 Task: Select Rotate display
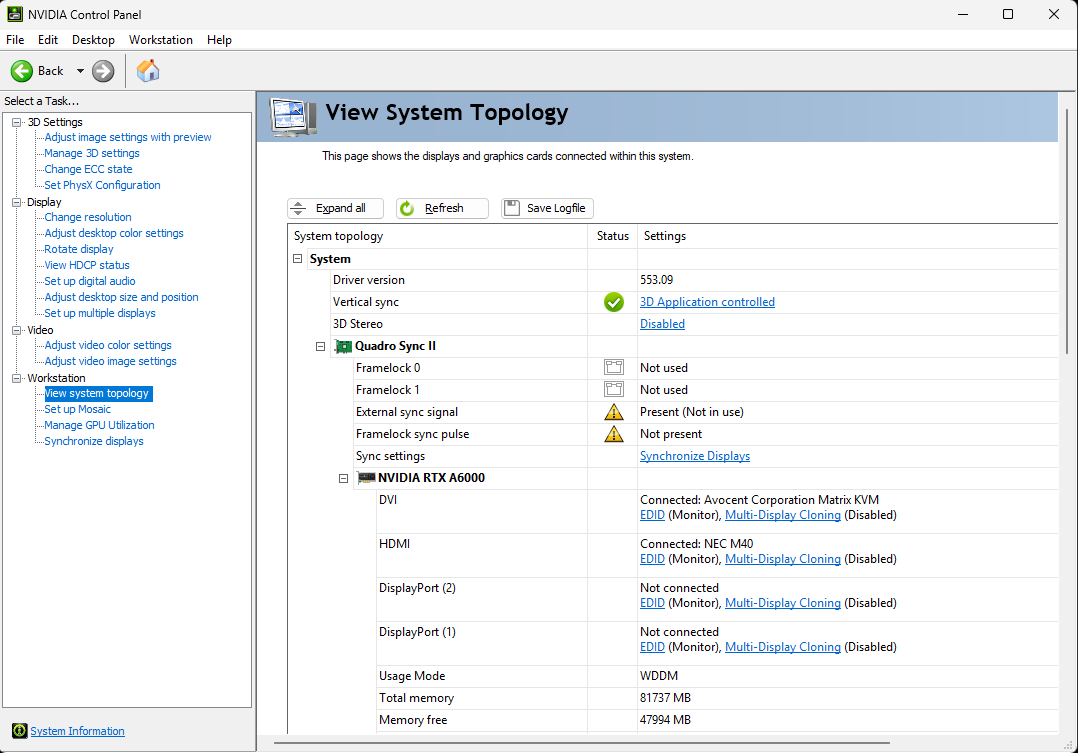78,249
